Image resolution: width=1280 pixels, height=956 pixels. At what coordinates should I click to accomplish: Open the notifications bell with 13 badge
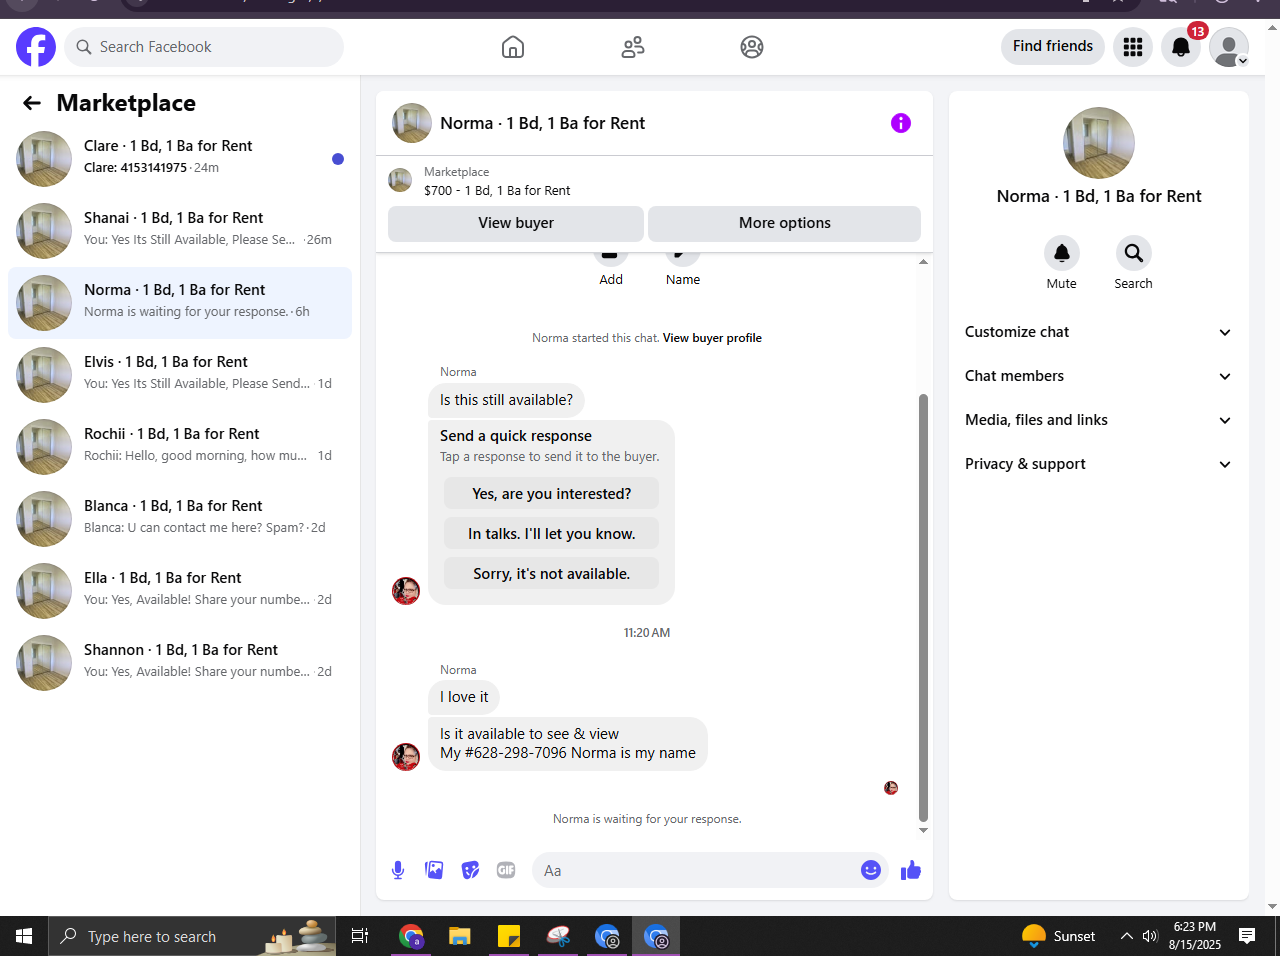pos(1181,47)
